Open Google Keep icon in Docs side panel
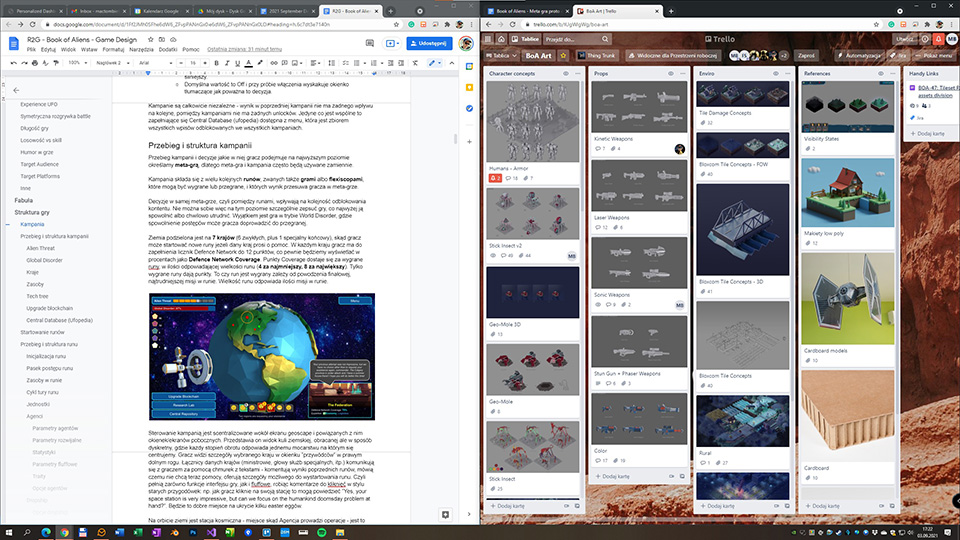 click(x=470, y=88)
